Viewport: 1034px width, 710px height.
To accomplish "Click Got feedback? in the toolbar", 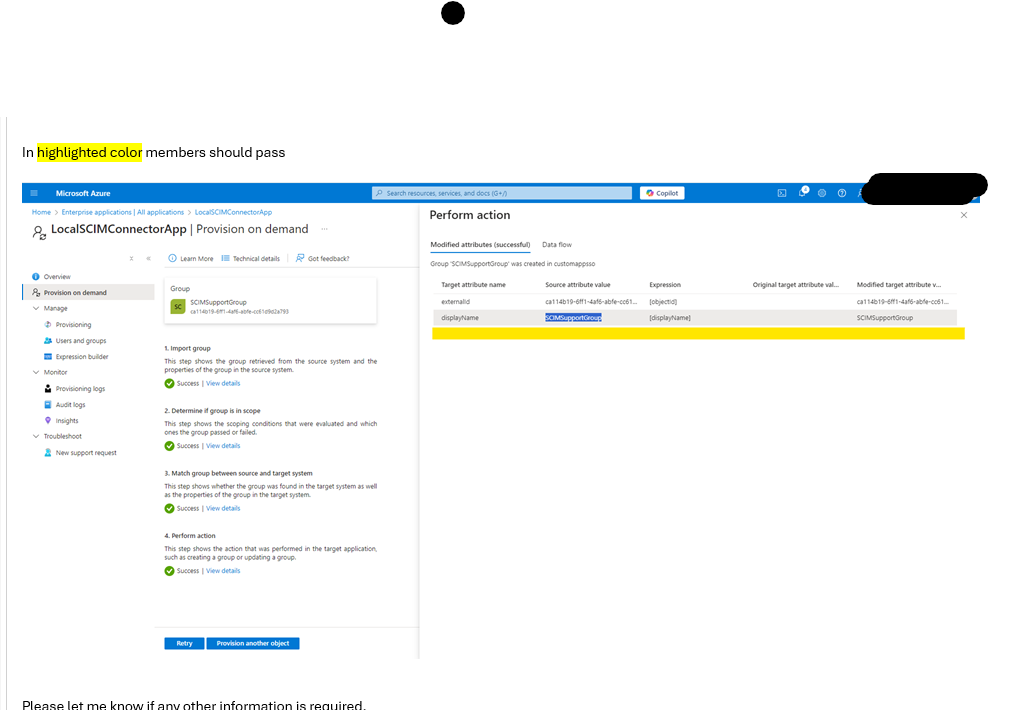I will 328,258.
